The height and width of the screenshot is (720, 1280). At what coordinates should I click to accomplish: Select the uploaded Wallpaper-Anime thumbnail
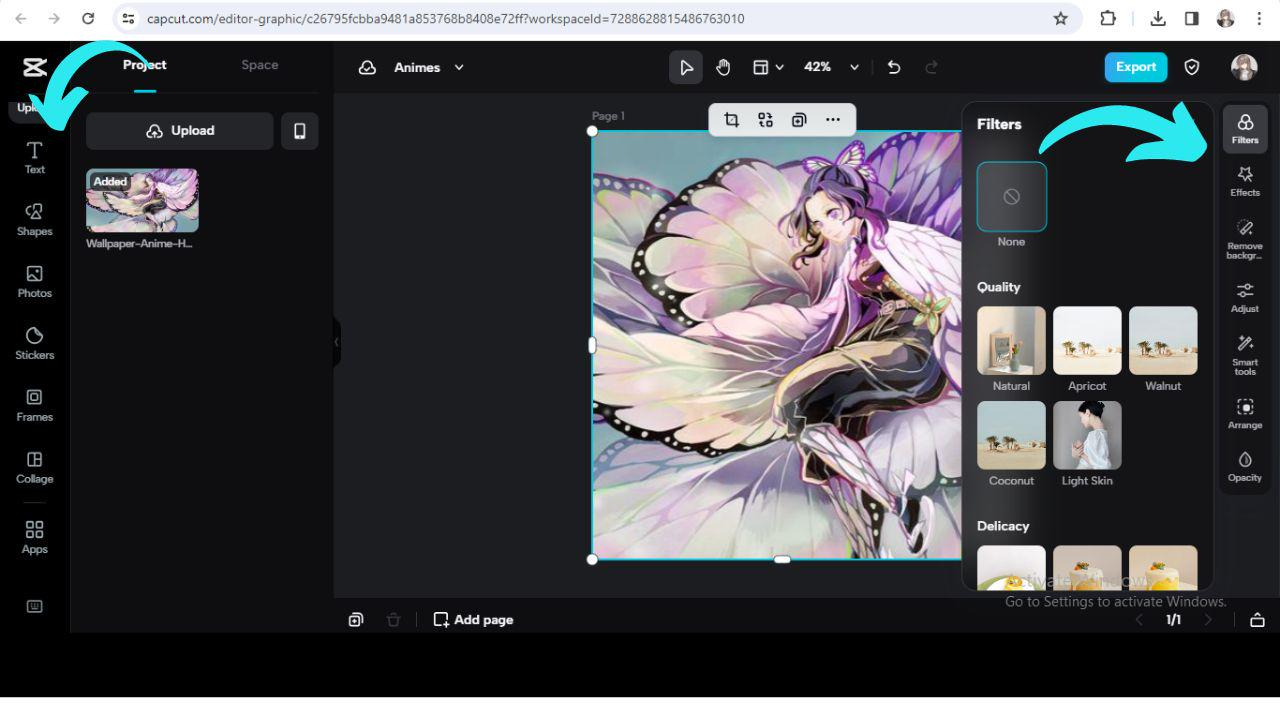coord(142,200)
